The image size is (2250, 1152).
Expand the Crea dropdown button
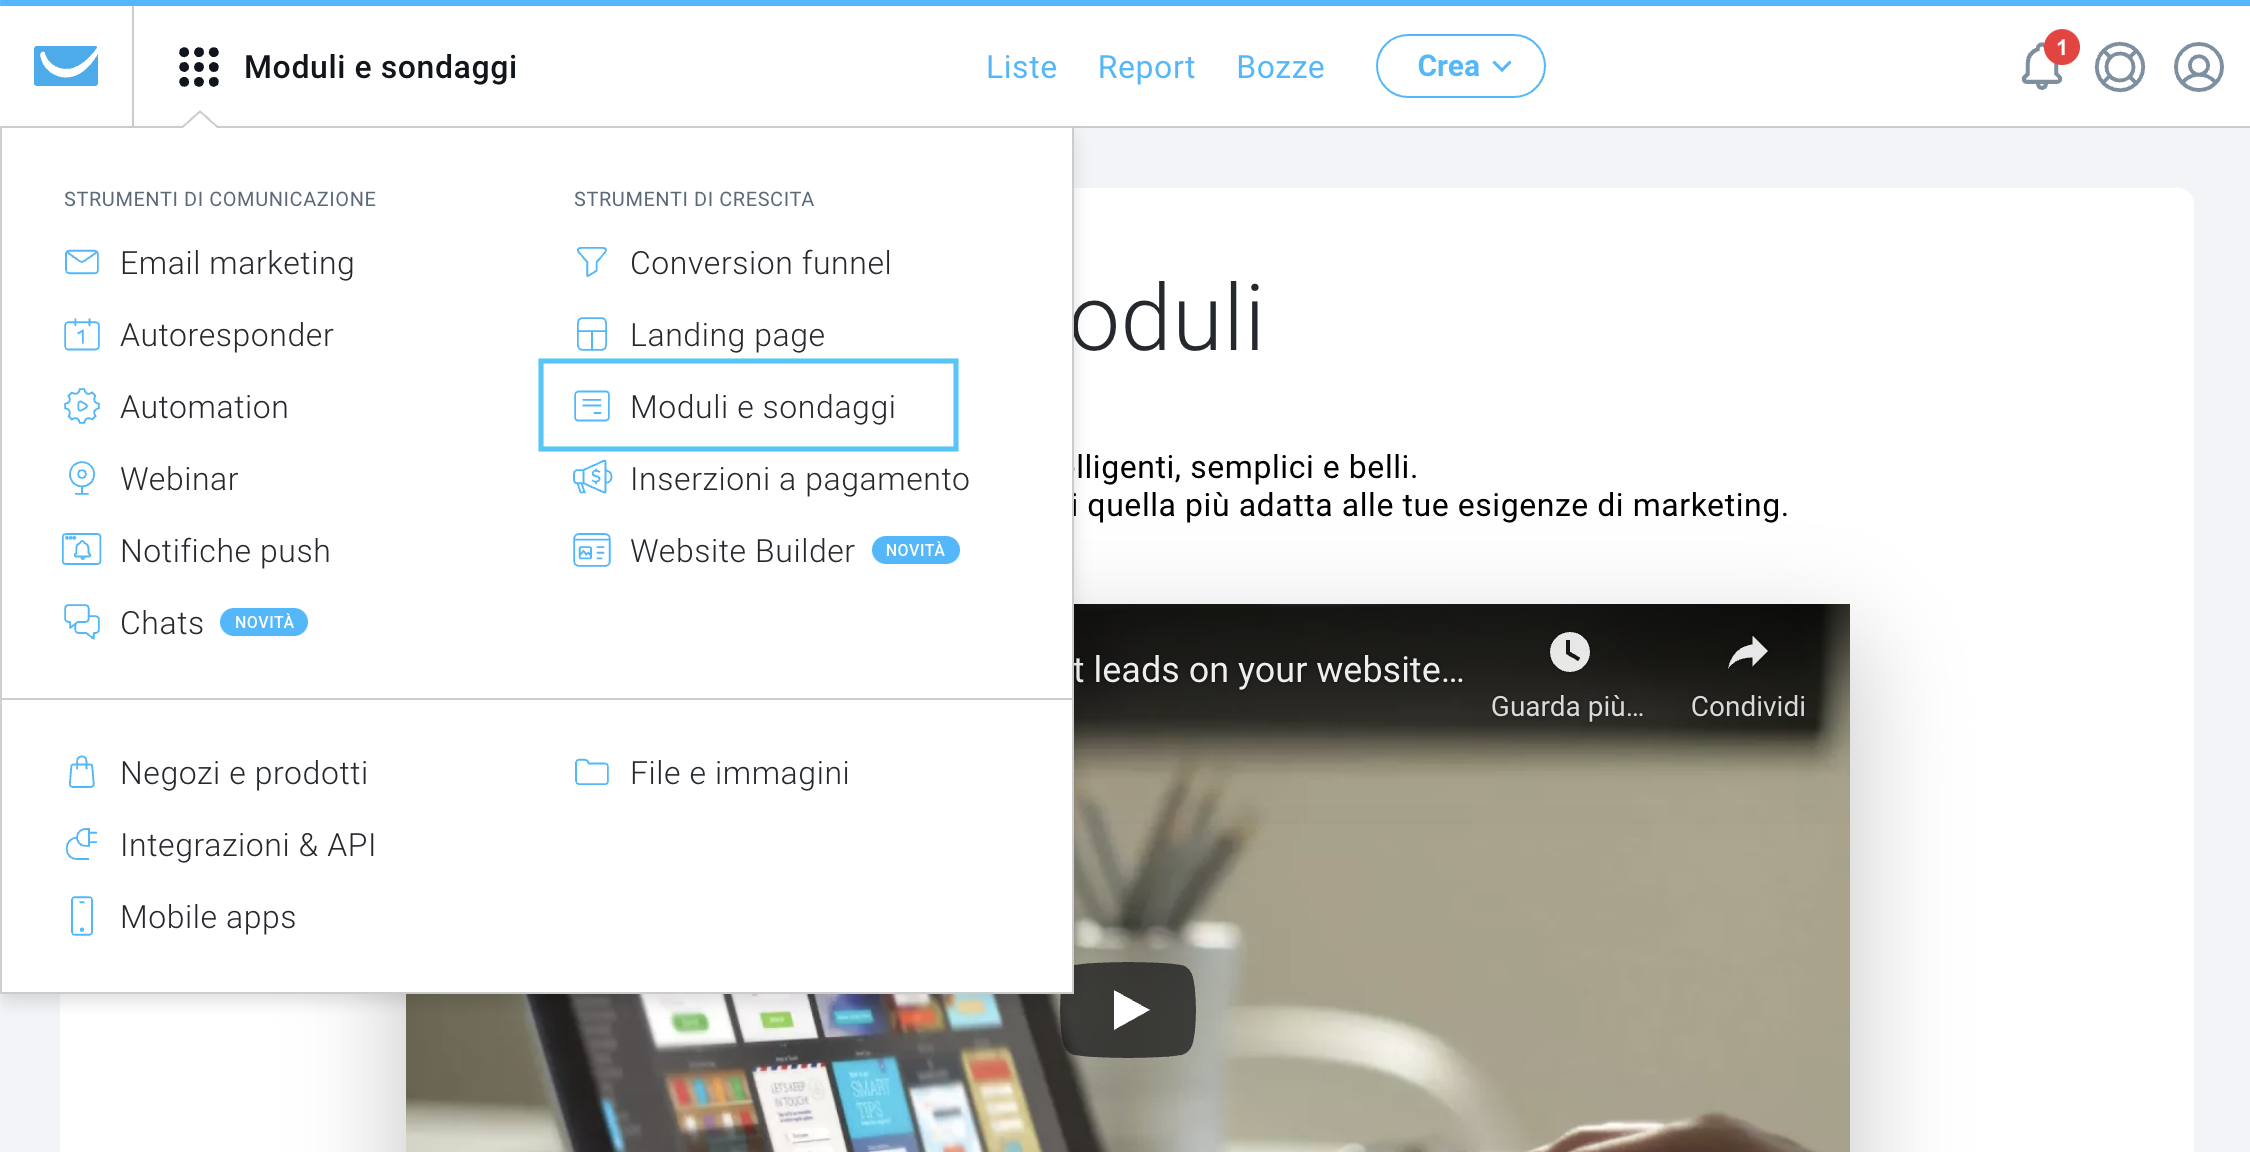[x=1460, y=66]
